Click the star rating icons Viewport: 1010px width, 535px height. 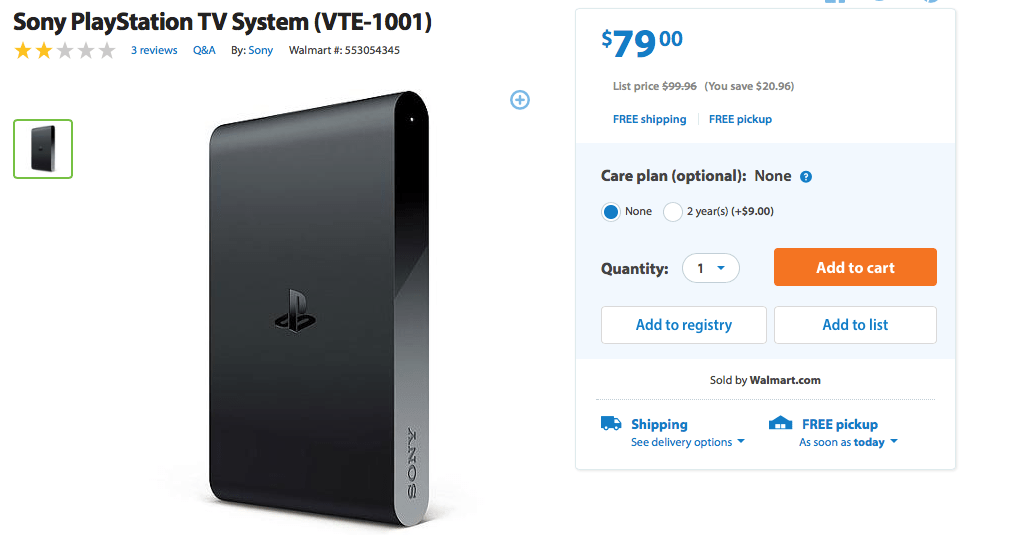pos(64,50)
